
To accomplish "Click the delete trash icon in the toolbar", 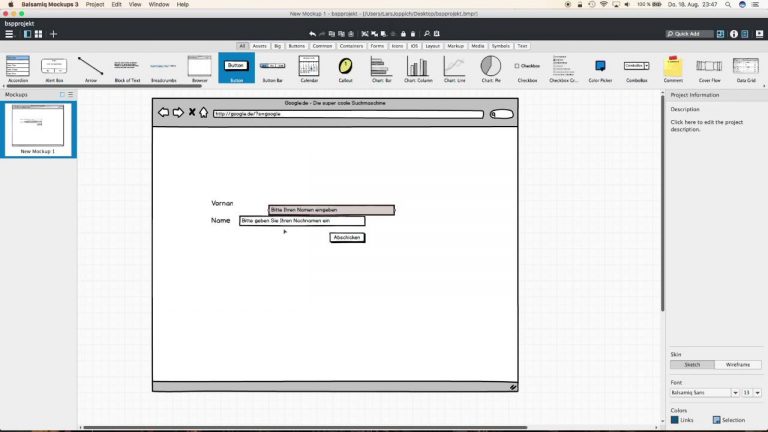I will [x=351, y=34].
